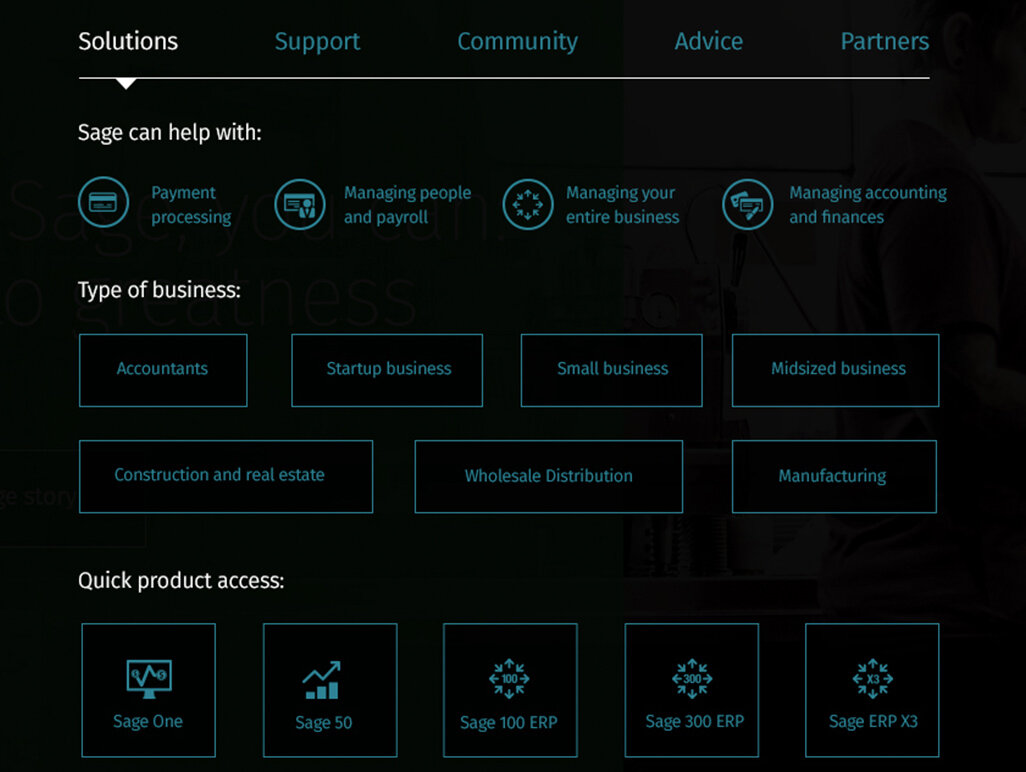The image size is (1026, 772).
Task: Switch to the Support tab
Action: pos(317,42)
